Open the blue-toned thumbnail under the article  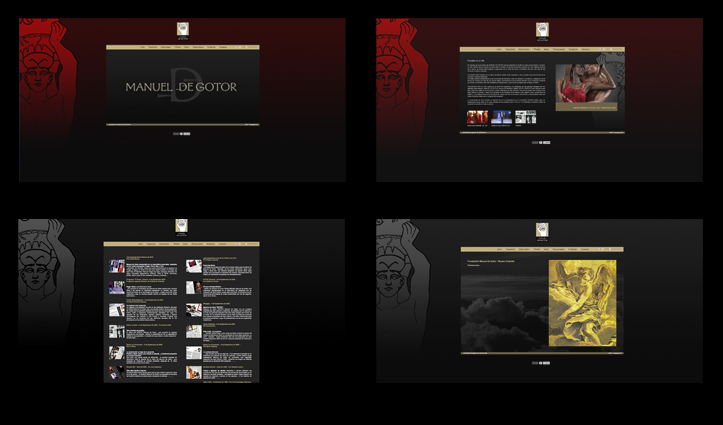pos(501,117)
